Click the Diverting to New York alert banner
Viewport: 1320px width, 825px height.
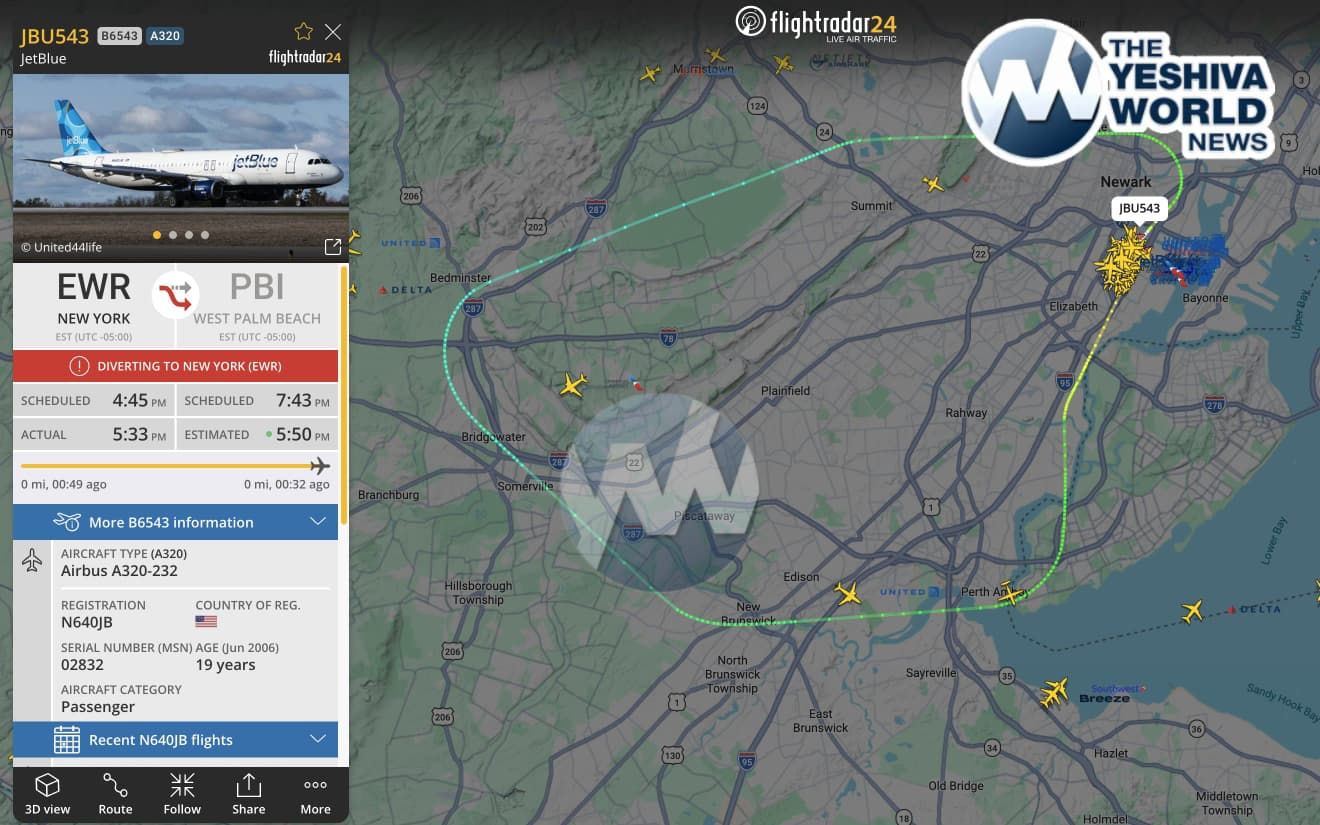175,366
